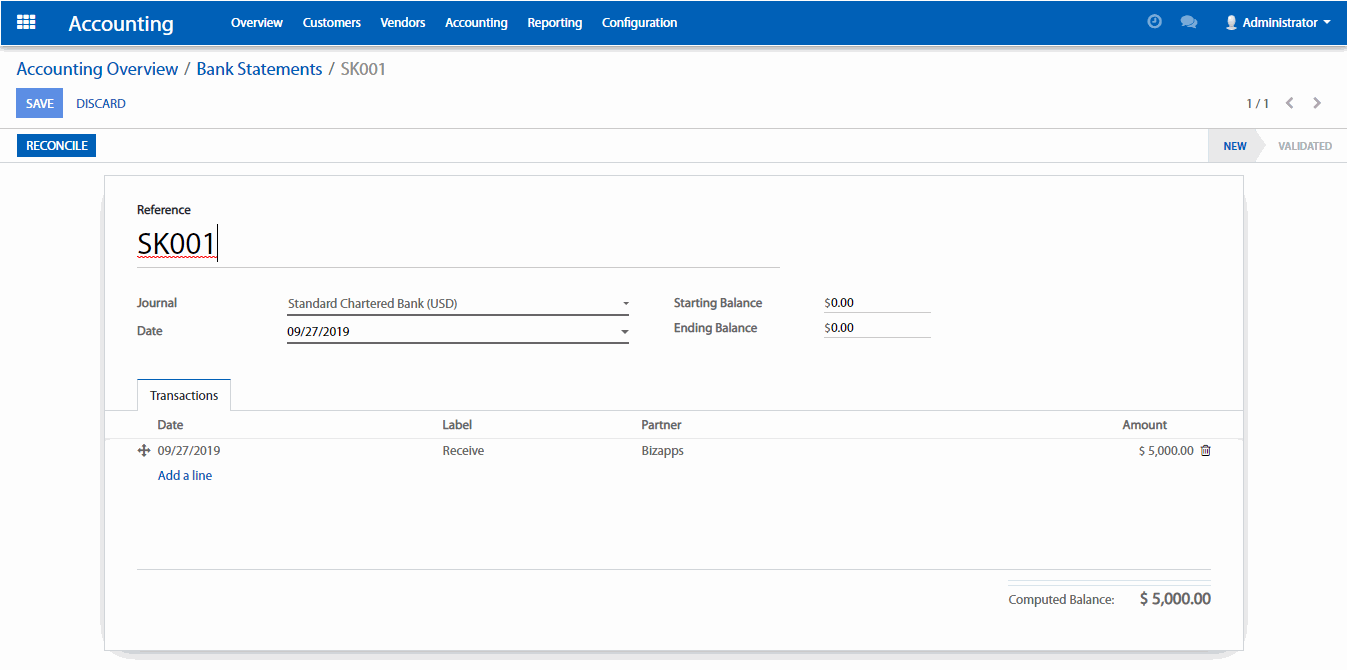Click Discard to cancel changes

click(x=101, y=104)
